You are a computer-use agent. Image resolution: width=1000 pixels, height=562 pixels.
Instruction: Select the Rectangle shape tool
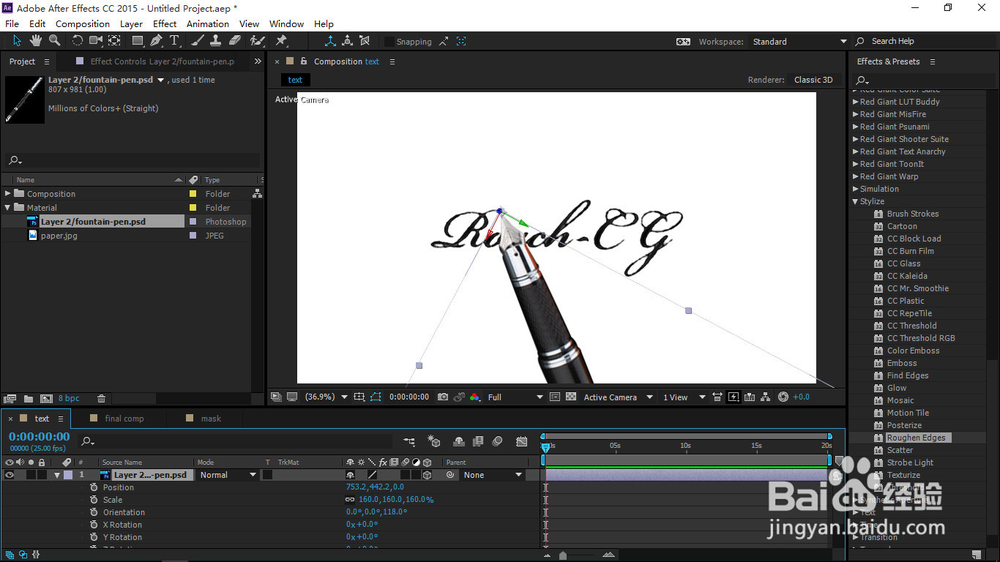pos(137,41)
